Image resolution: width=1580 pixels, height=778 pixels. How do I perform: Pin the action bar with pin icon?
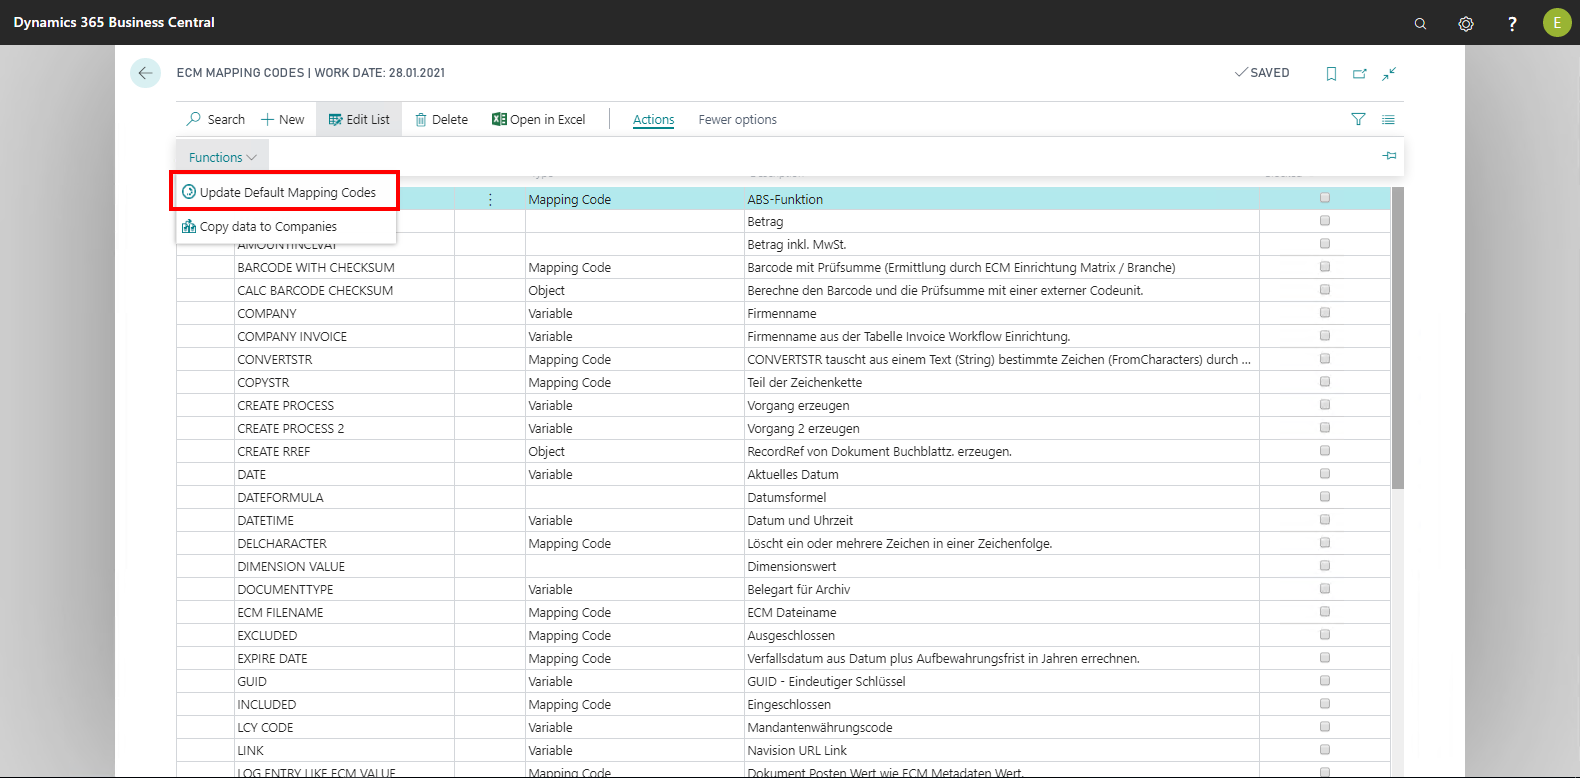[1389, 156]
